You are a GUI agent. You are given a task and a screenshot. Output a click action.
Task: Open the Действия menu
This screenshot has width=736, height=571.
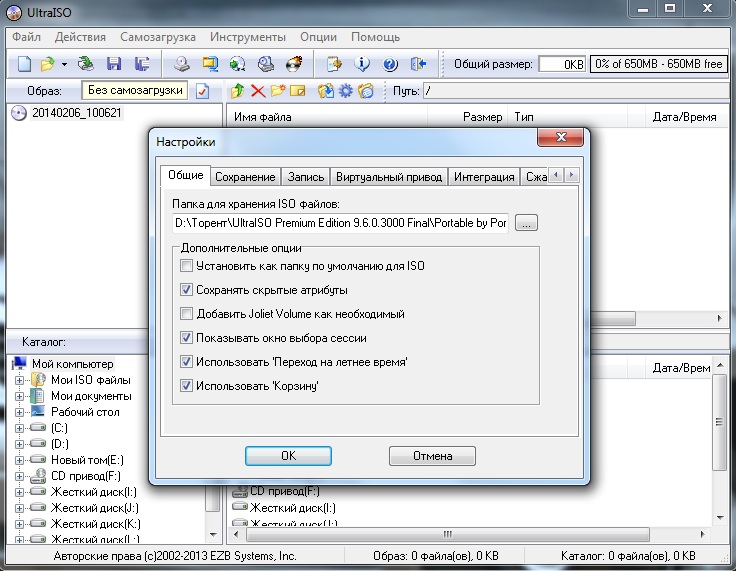(80, 37)
